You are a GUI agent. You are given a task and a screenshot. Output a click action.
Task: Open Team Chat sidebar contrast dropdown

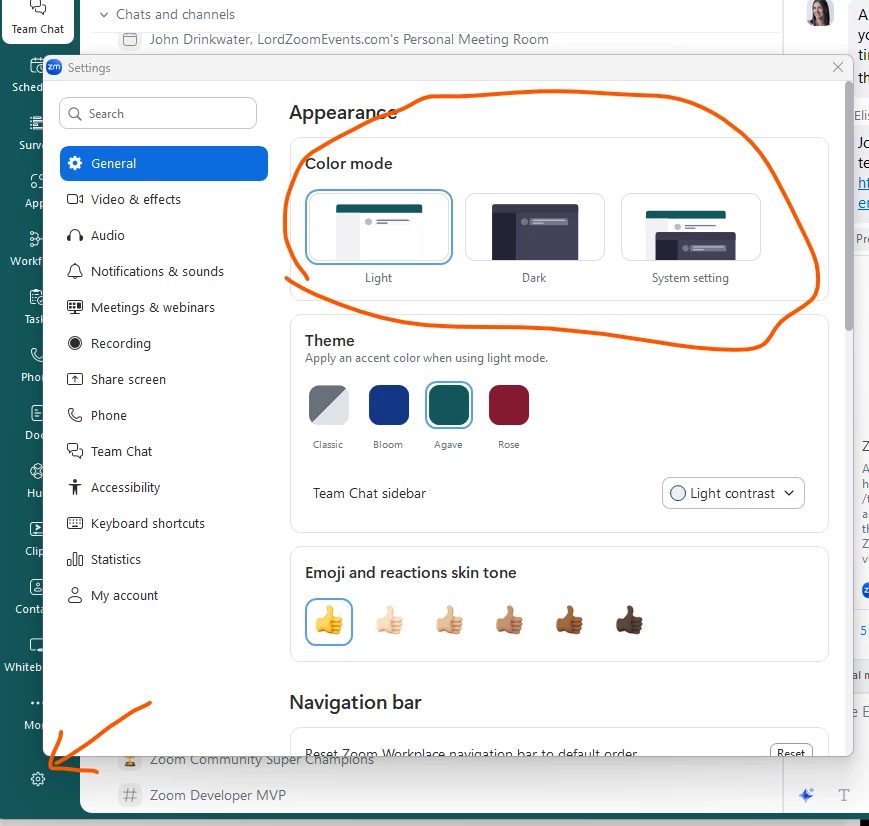click(x=733, y=493)
